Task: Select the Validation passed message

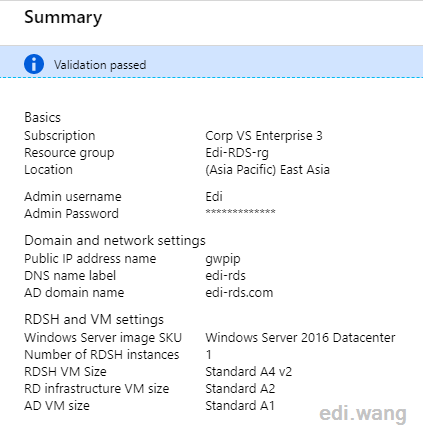Action: pos(100,65)
